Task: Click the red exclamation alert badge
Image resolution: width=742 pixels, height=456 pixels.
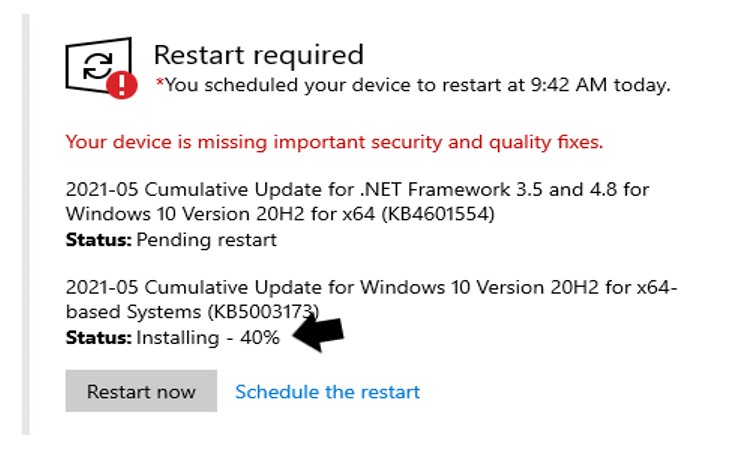Action: [x=122, y=85]
